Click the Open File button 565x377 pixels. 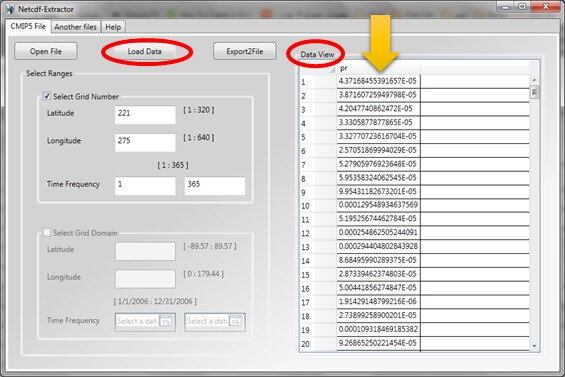46,51
